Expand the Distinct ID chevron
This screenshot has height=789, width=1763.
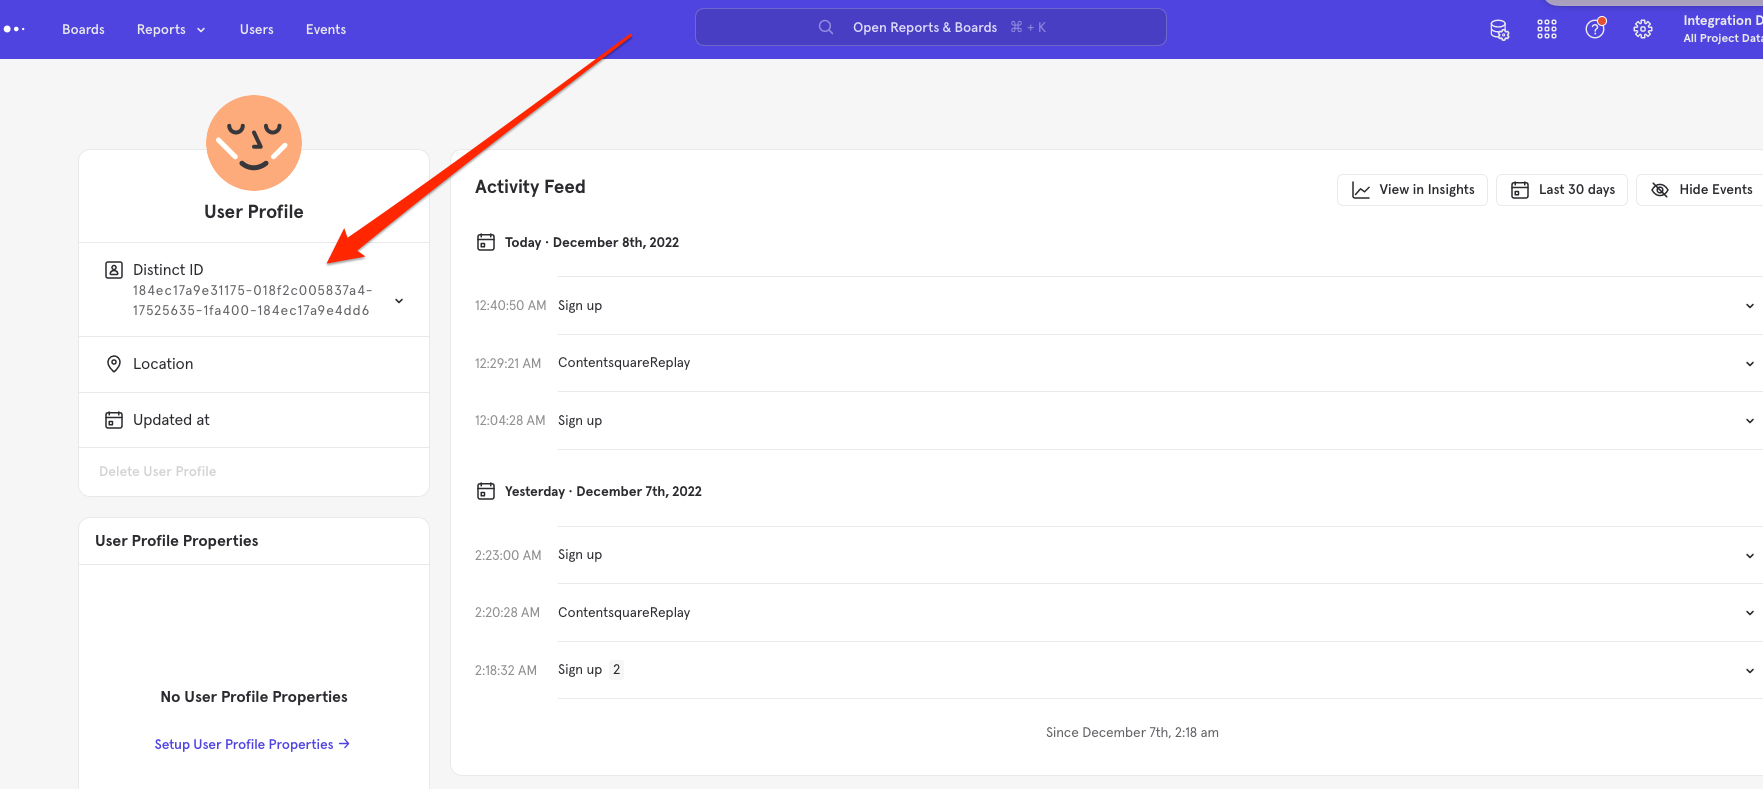coord(399,301)
